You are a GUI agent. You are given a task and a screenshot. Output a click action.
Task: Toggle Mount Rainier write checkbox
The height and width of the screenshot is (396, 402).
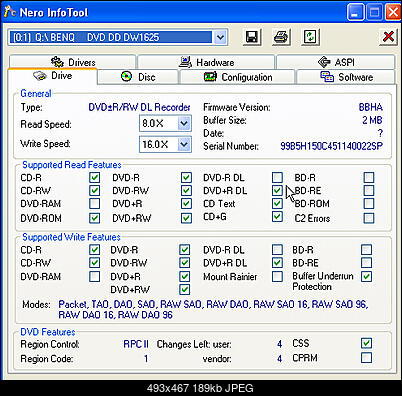[x=277, y=276]
